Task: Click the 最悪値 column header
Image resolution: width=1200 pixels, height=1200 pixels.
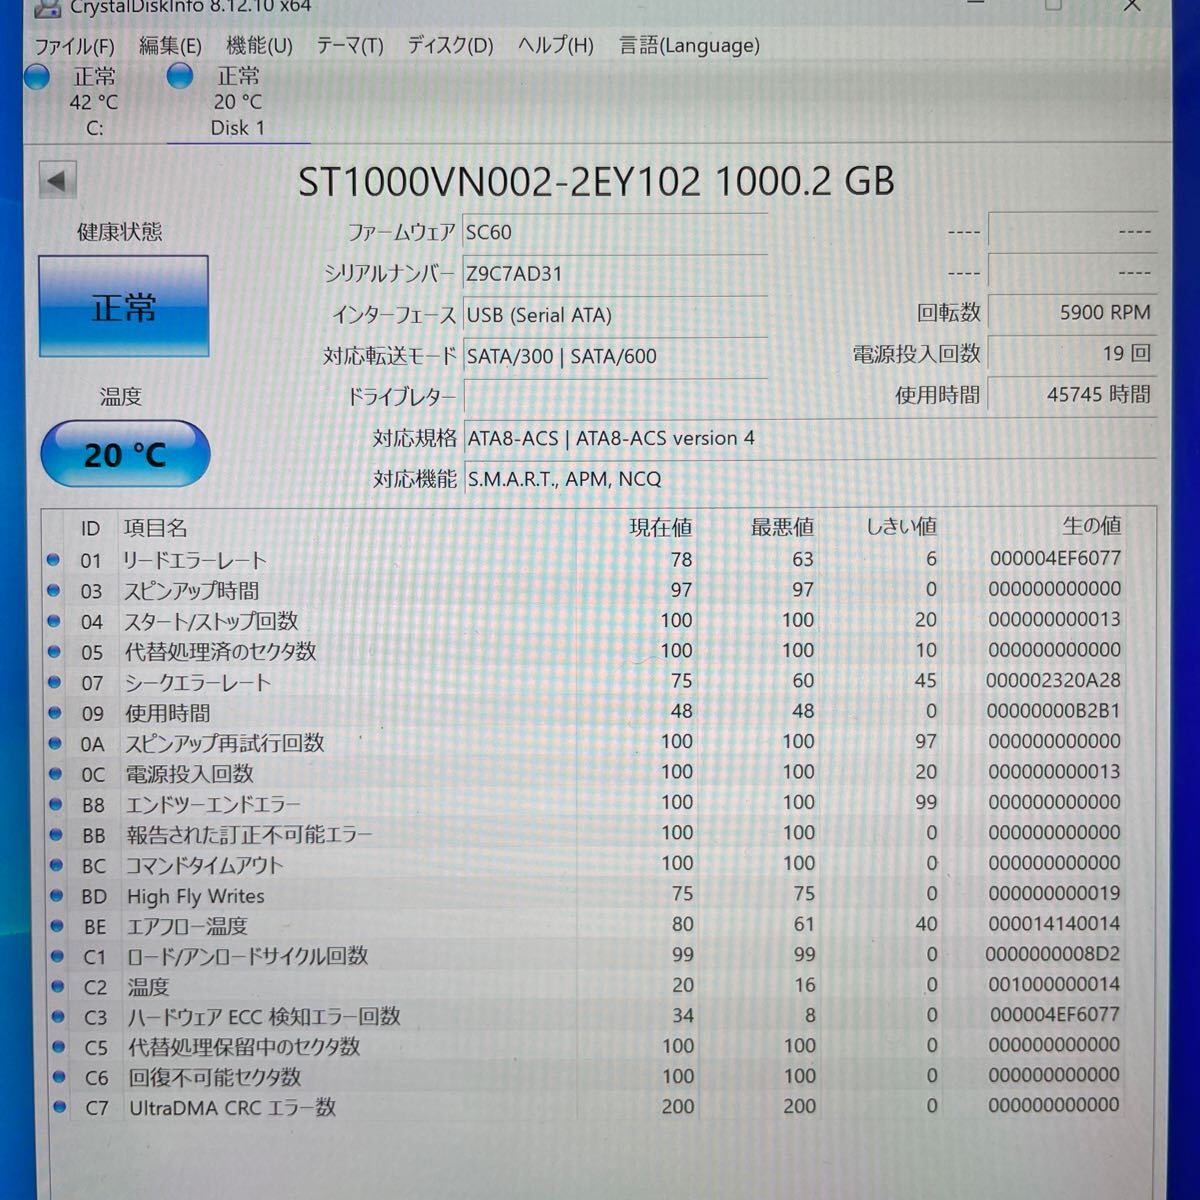Action: (x=782, y=526)
